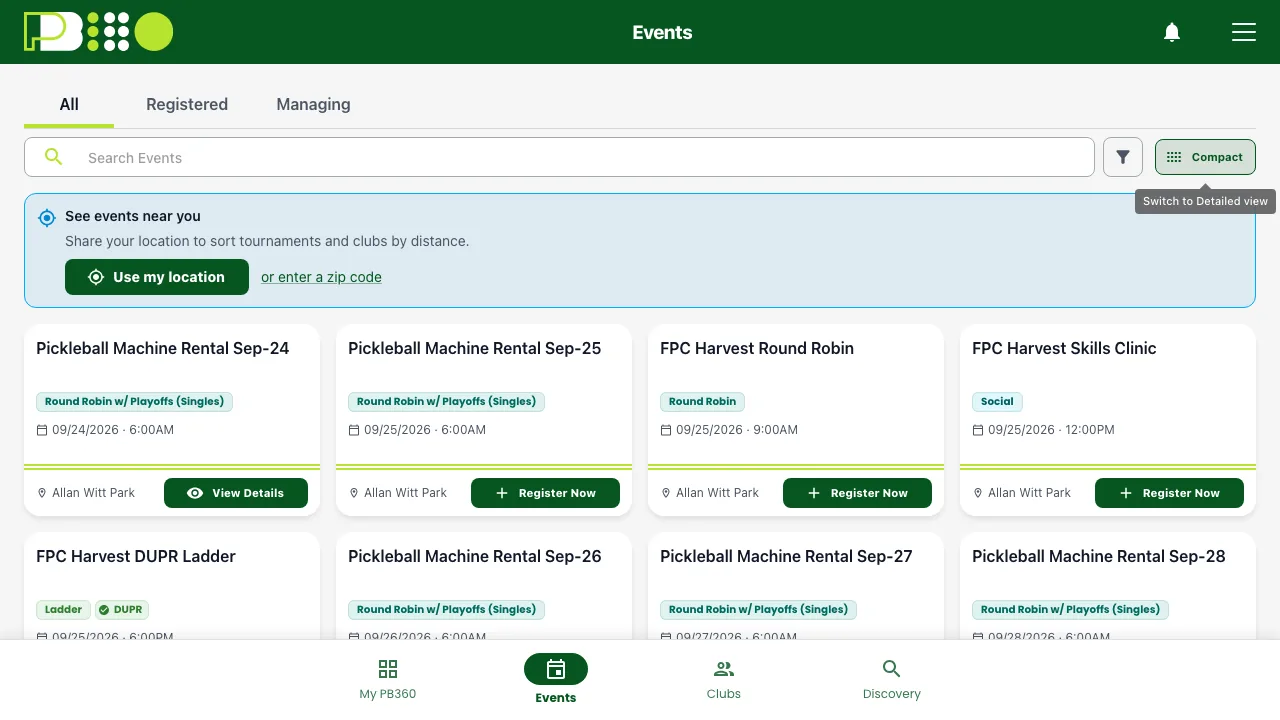Click the Events page header title

[662, 32]
